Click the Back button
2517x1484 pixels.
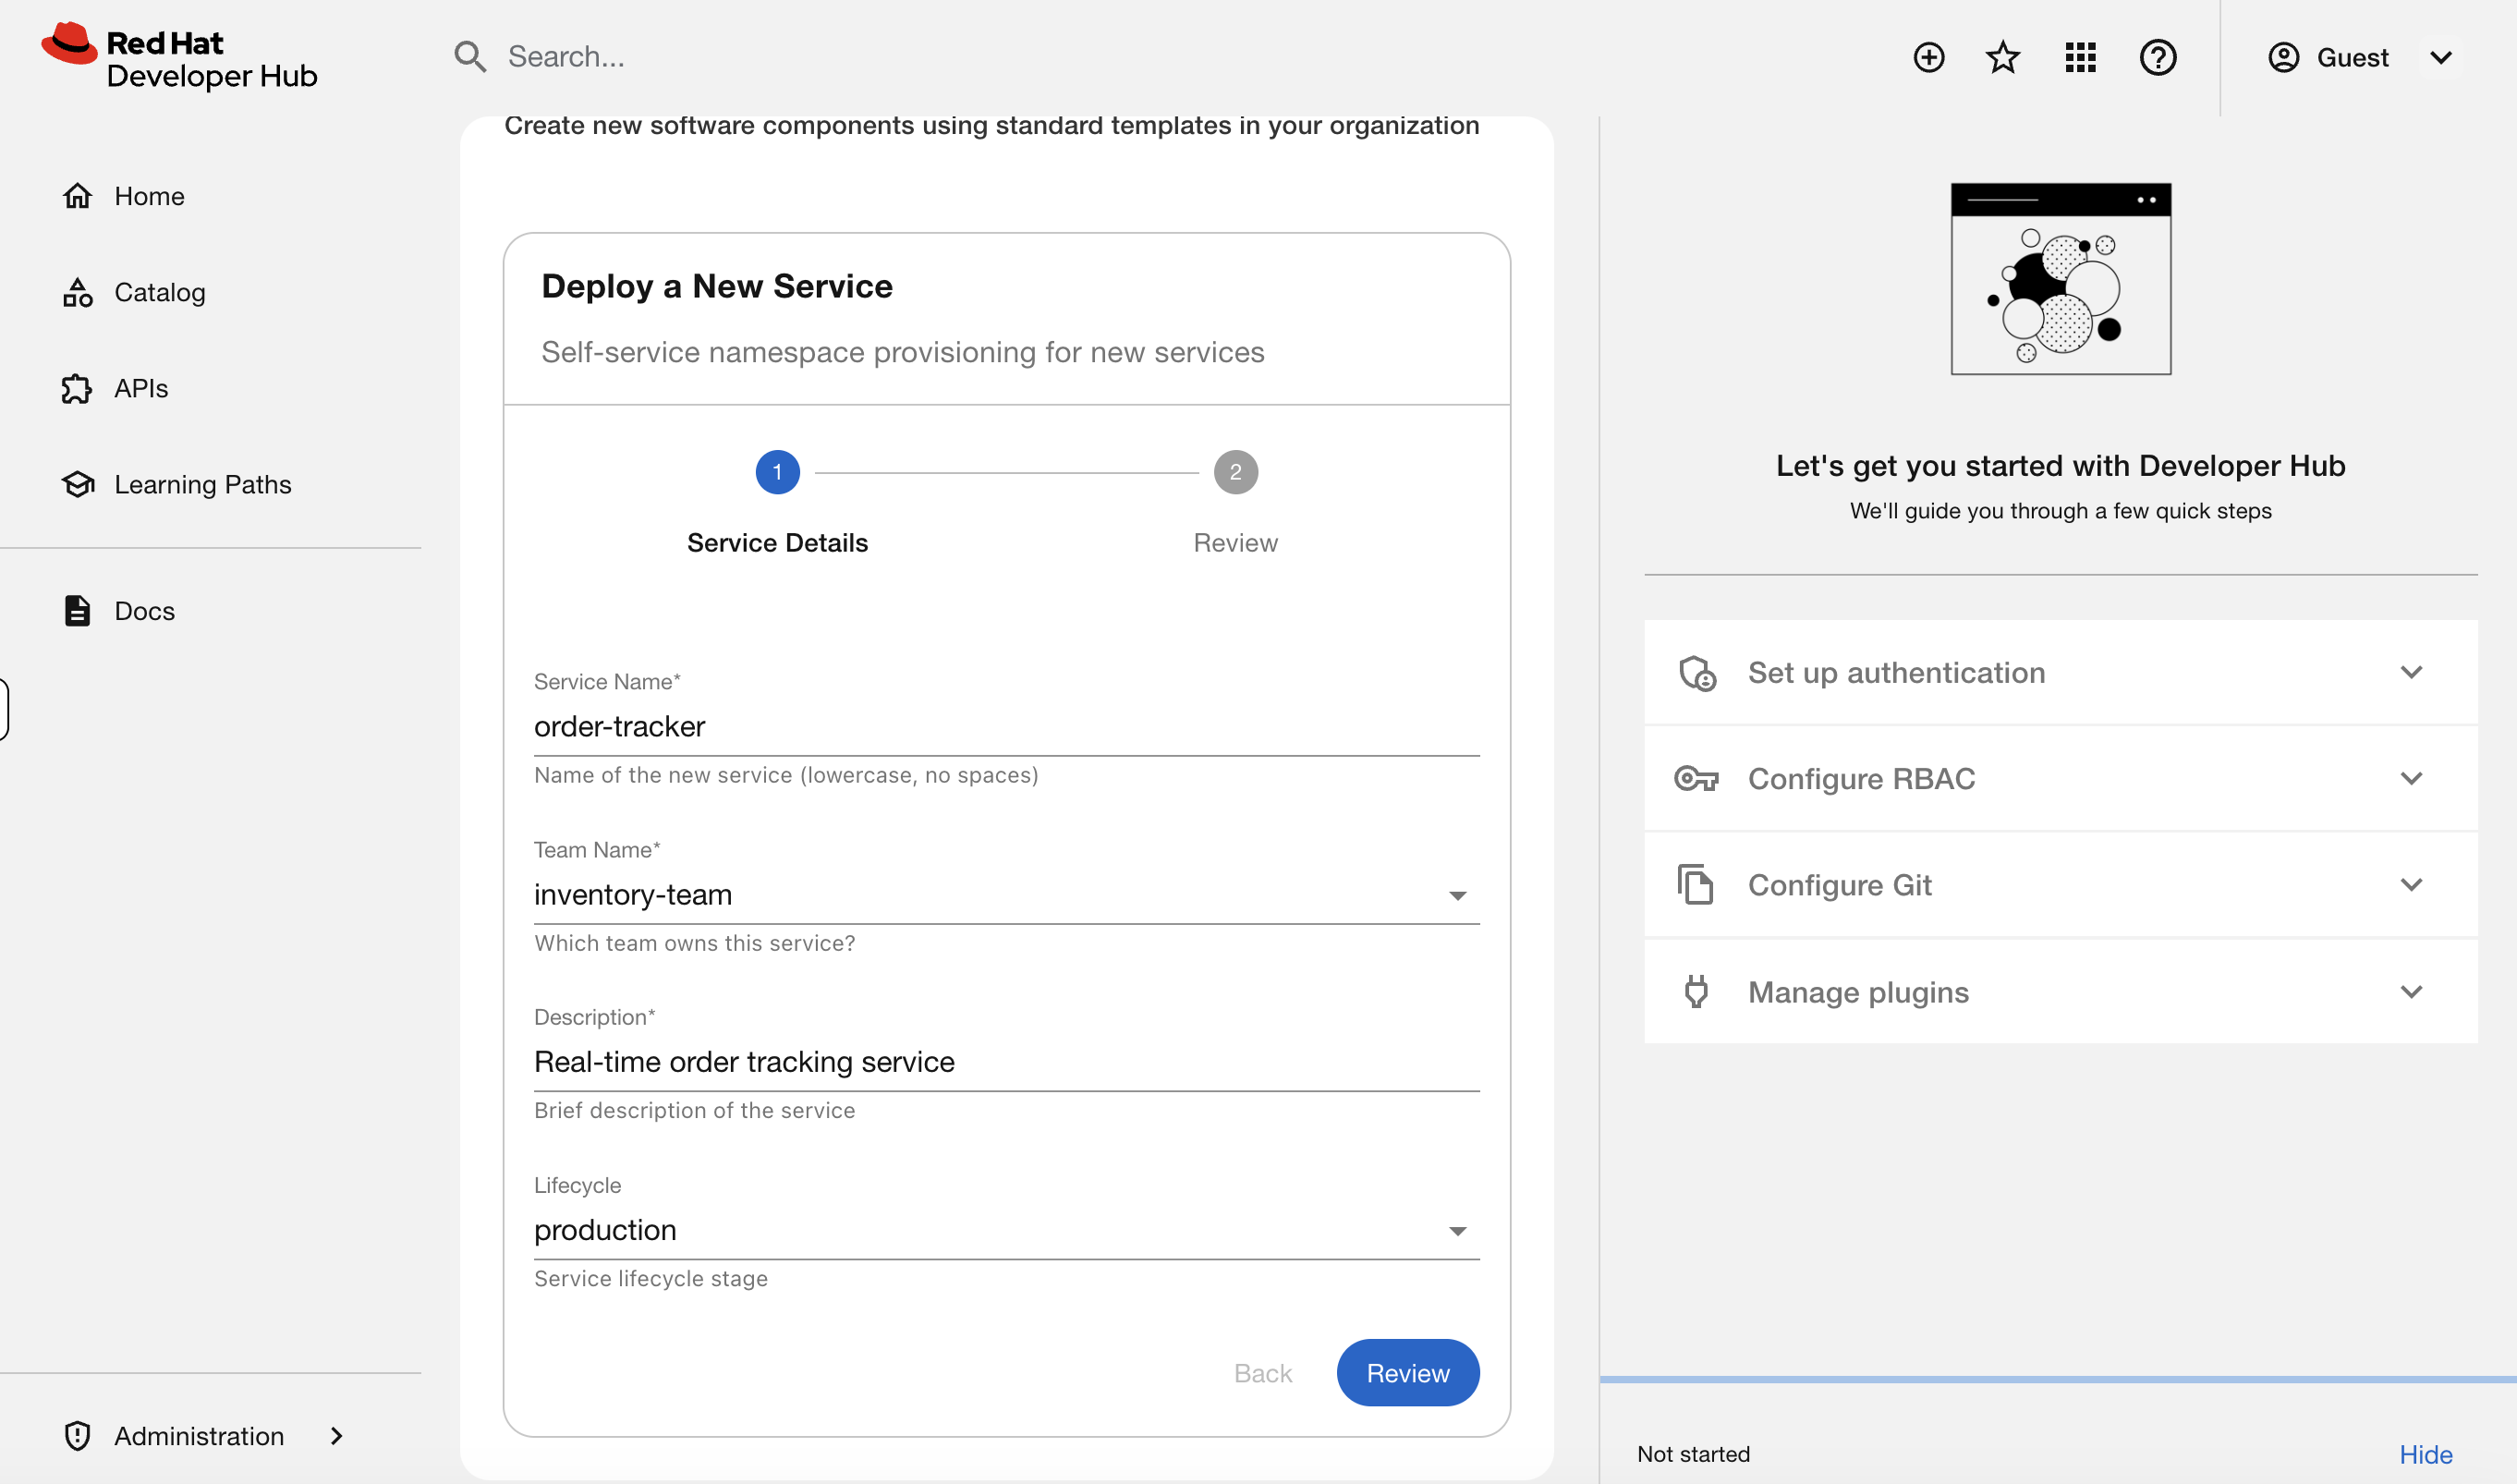pyautogui.click(x=1262, y=1373)
